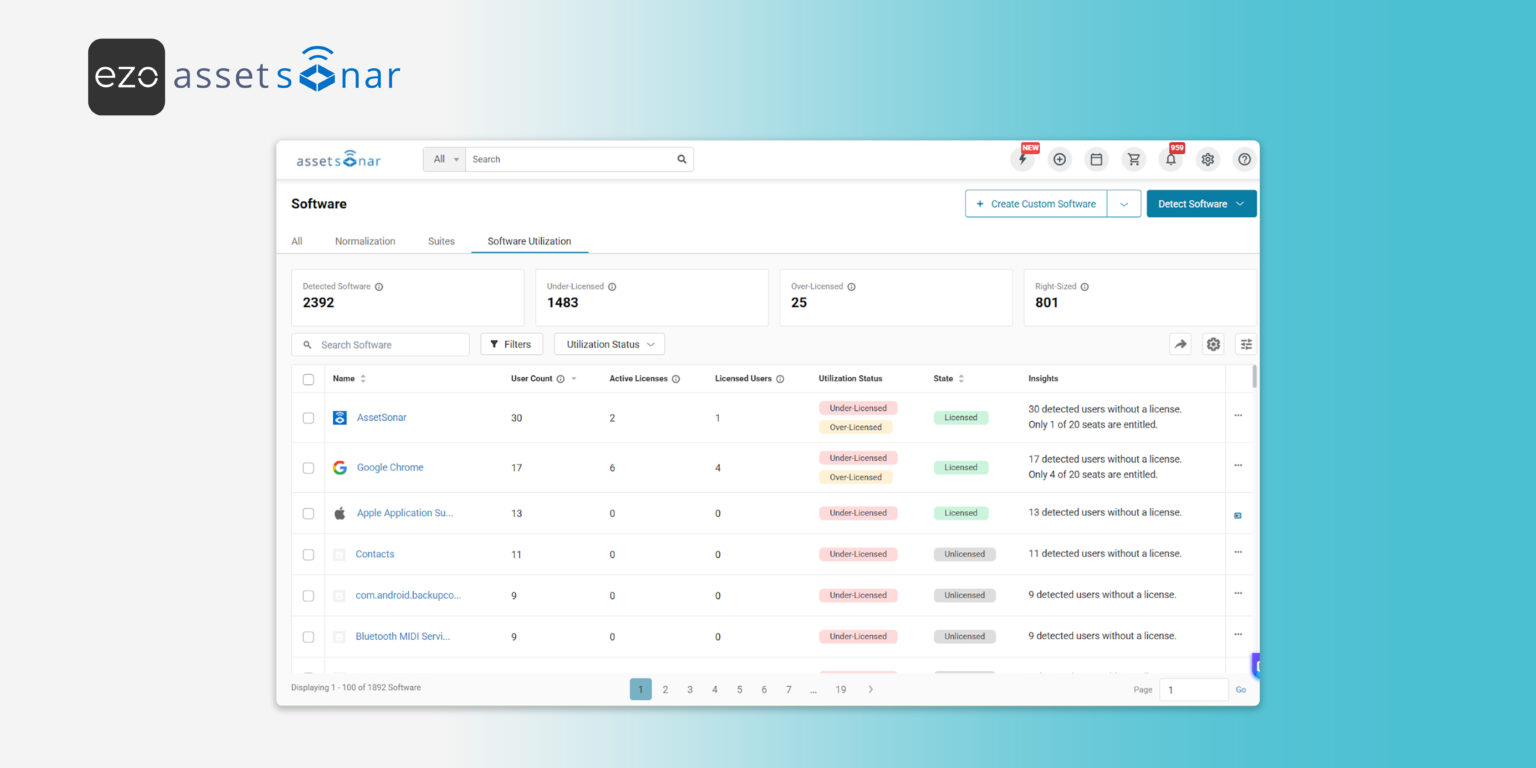Open the calendar icon in header
The image size is (1536, 768).
pos(1097,159)
